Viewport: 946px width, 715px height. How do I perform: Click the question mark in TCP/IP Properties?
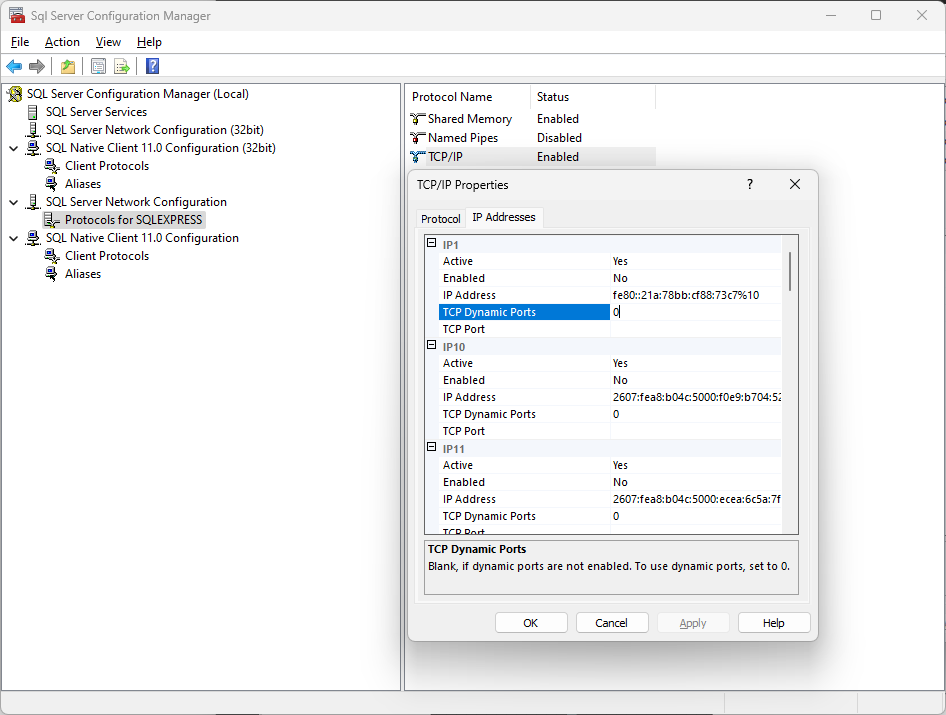750,185
